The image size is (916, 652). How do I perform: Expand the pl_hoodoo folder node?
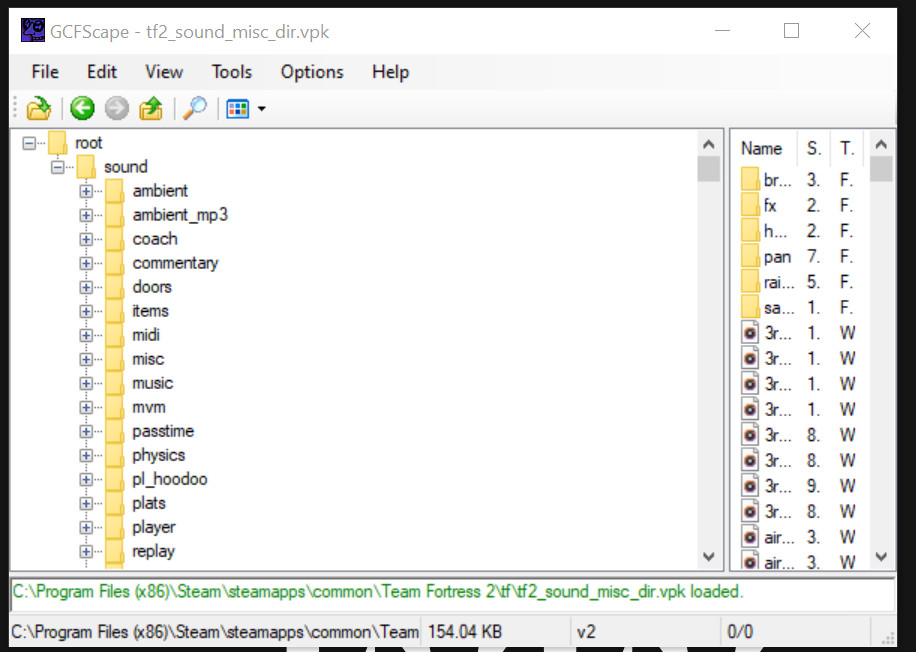tap(86, 479)
